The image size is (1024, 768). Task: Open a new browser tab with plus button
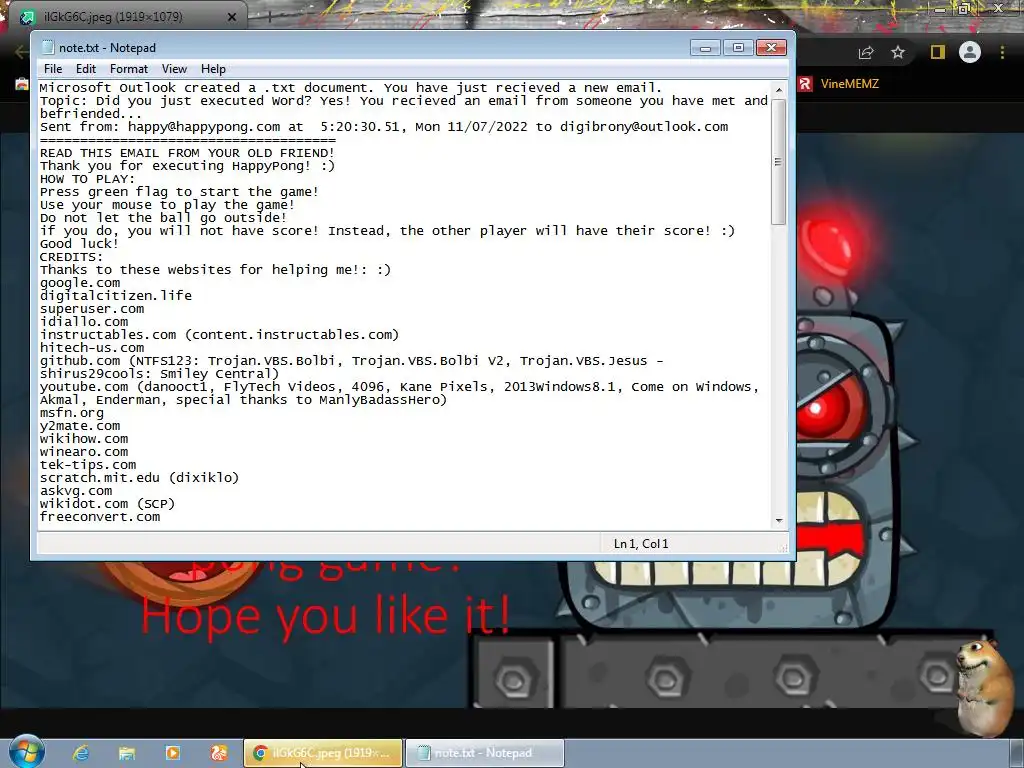(x=268, y=17)
